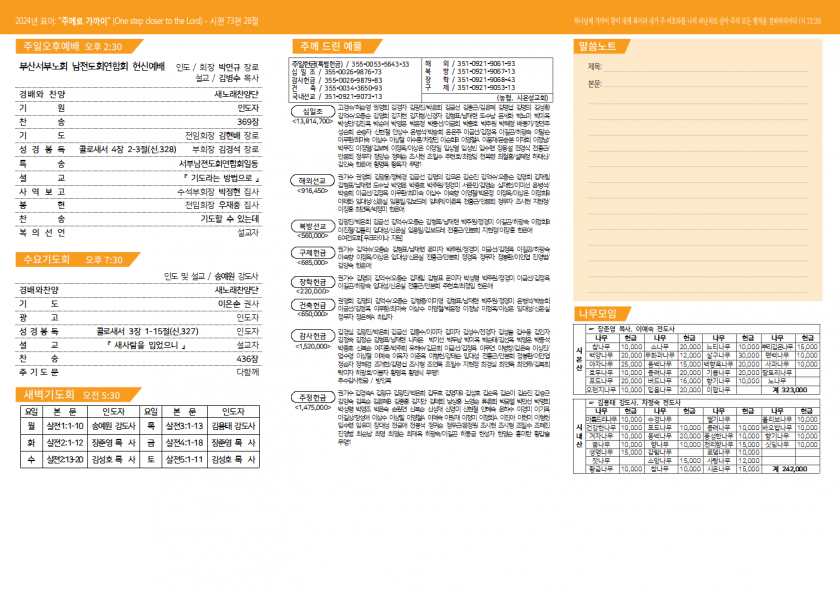
Task: Select '김용태 강도사' in Thursday row
Action: click(233, 426)
